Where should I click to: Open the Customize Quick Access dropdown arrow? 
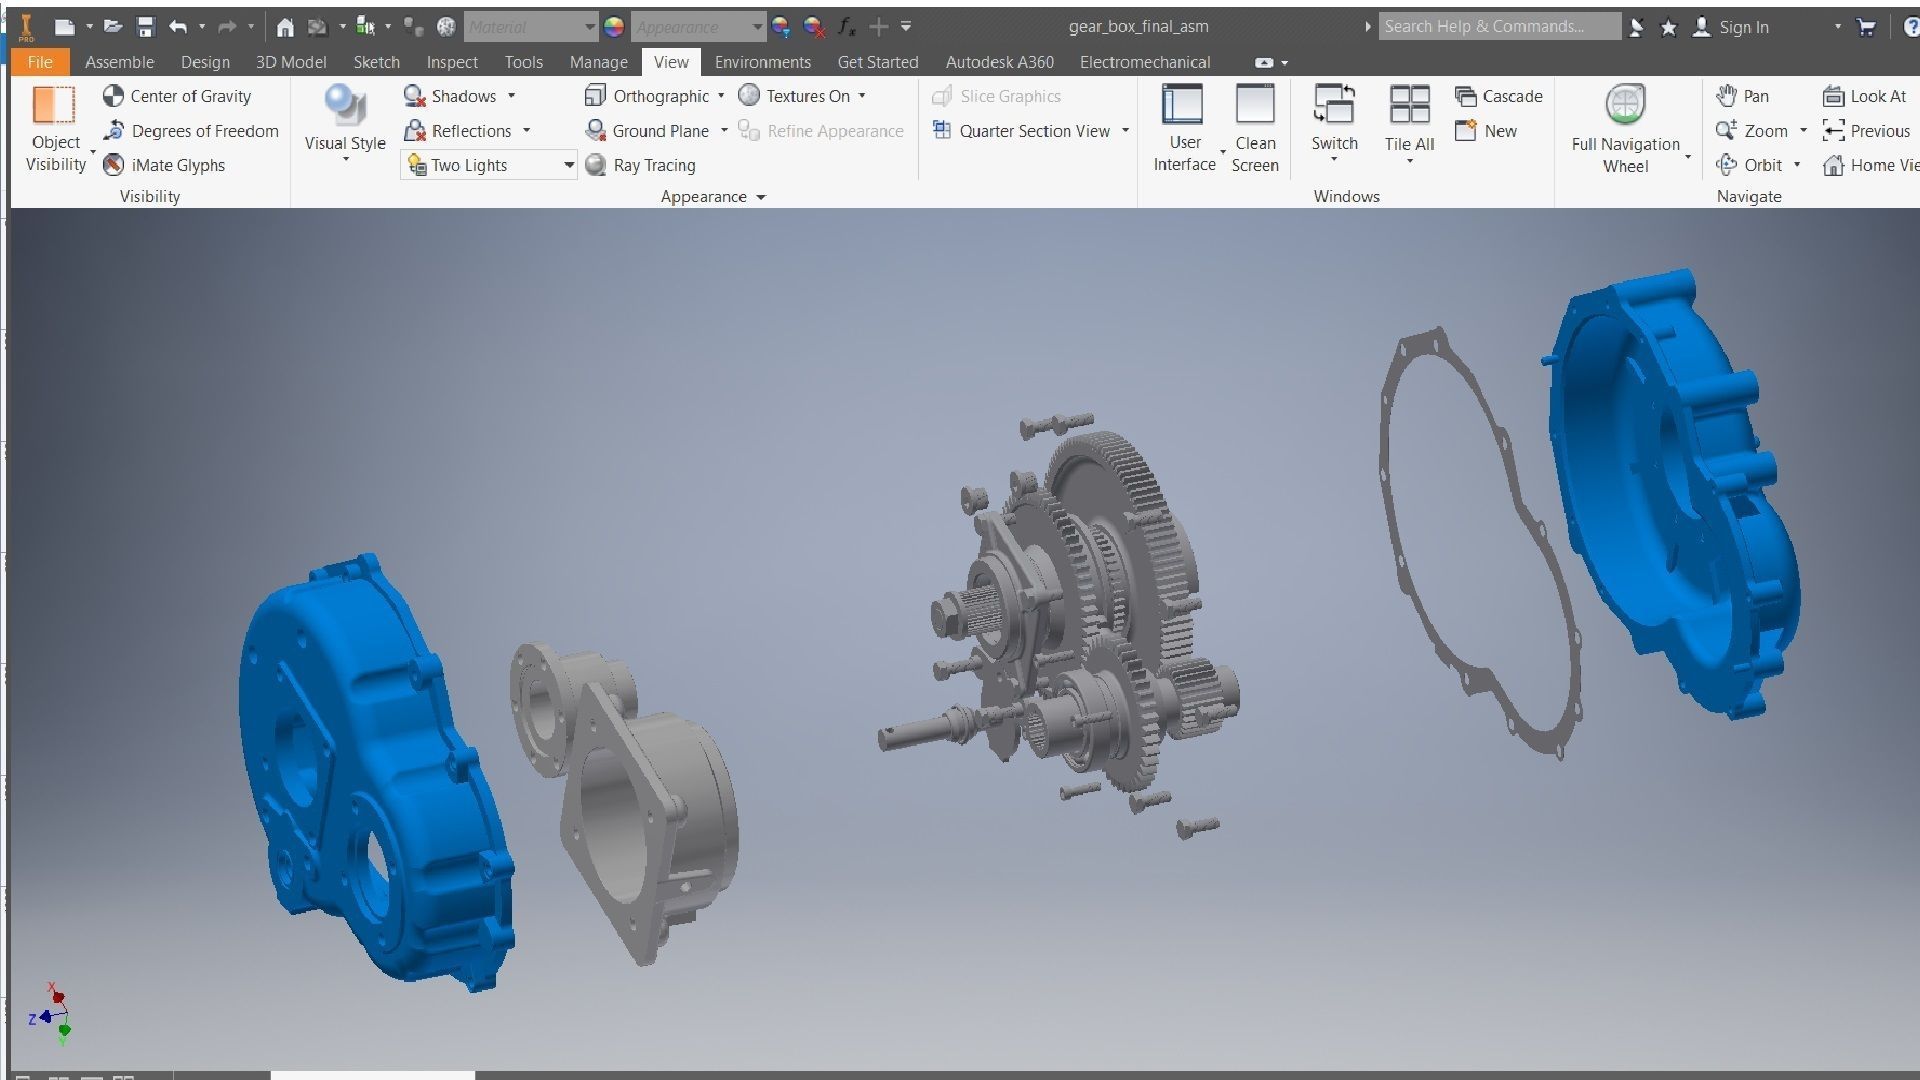(x=906, y=27)
